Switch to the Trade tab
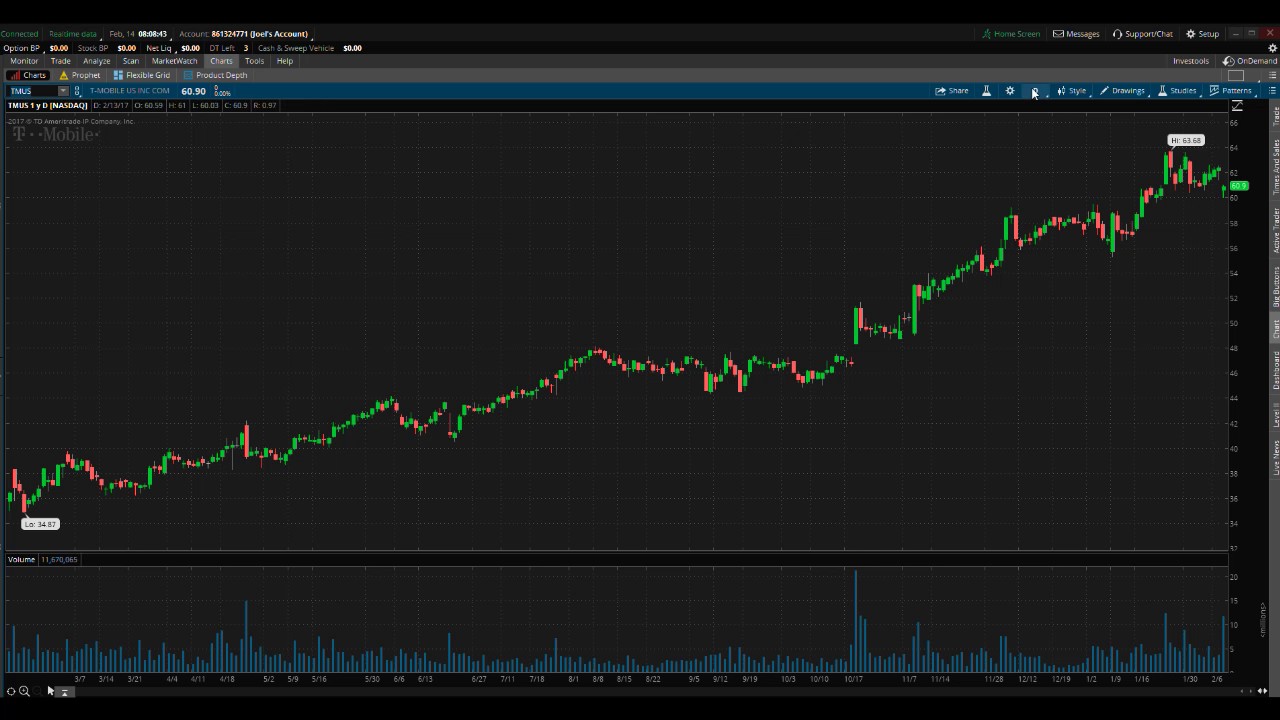Viewport: 1280px width, 720px height. point(61,61)
